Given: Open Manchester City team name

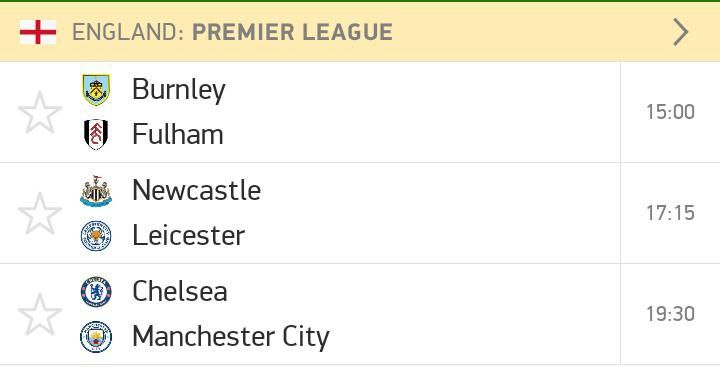Looking at the screenshot, I should coord(231,337).
